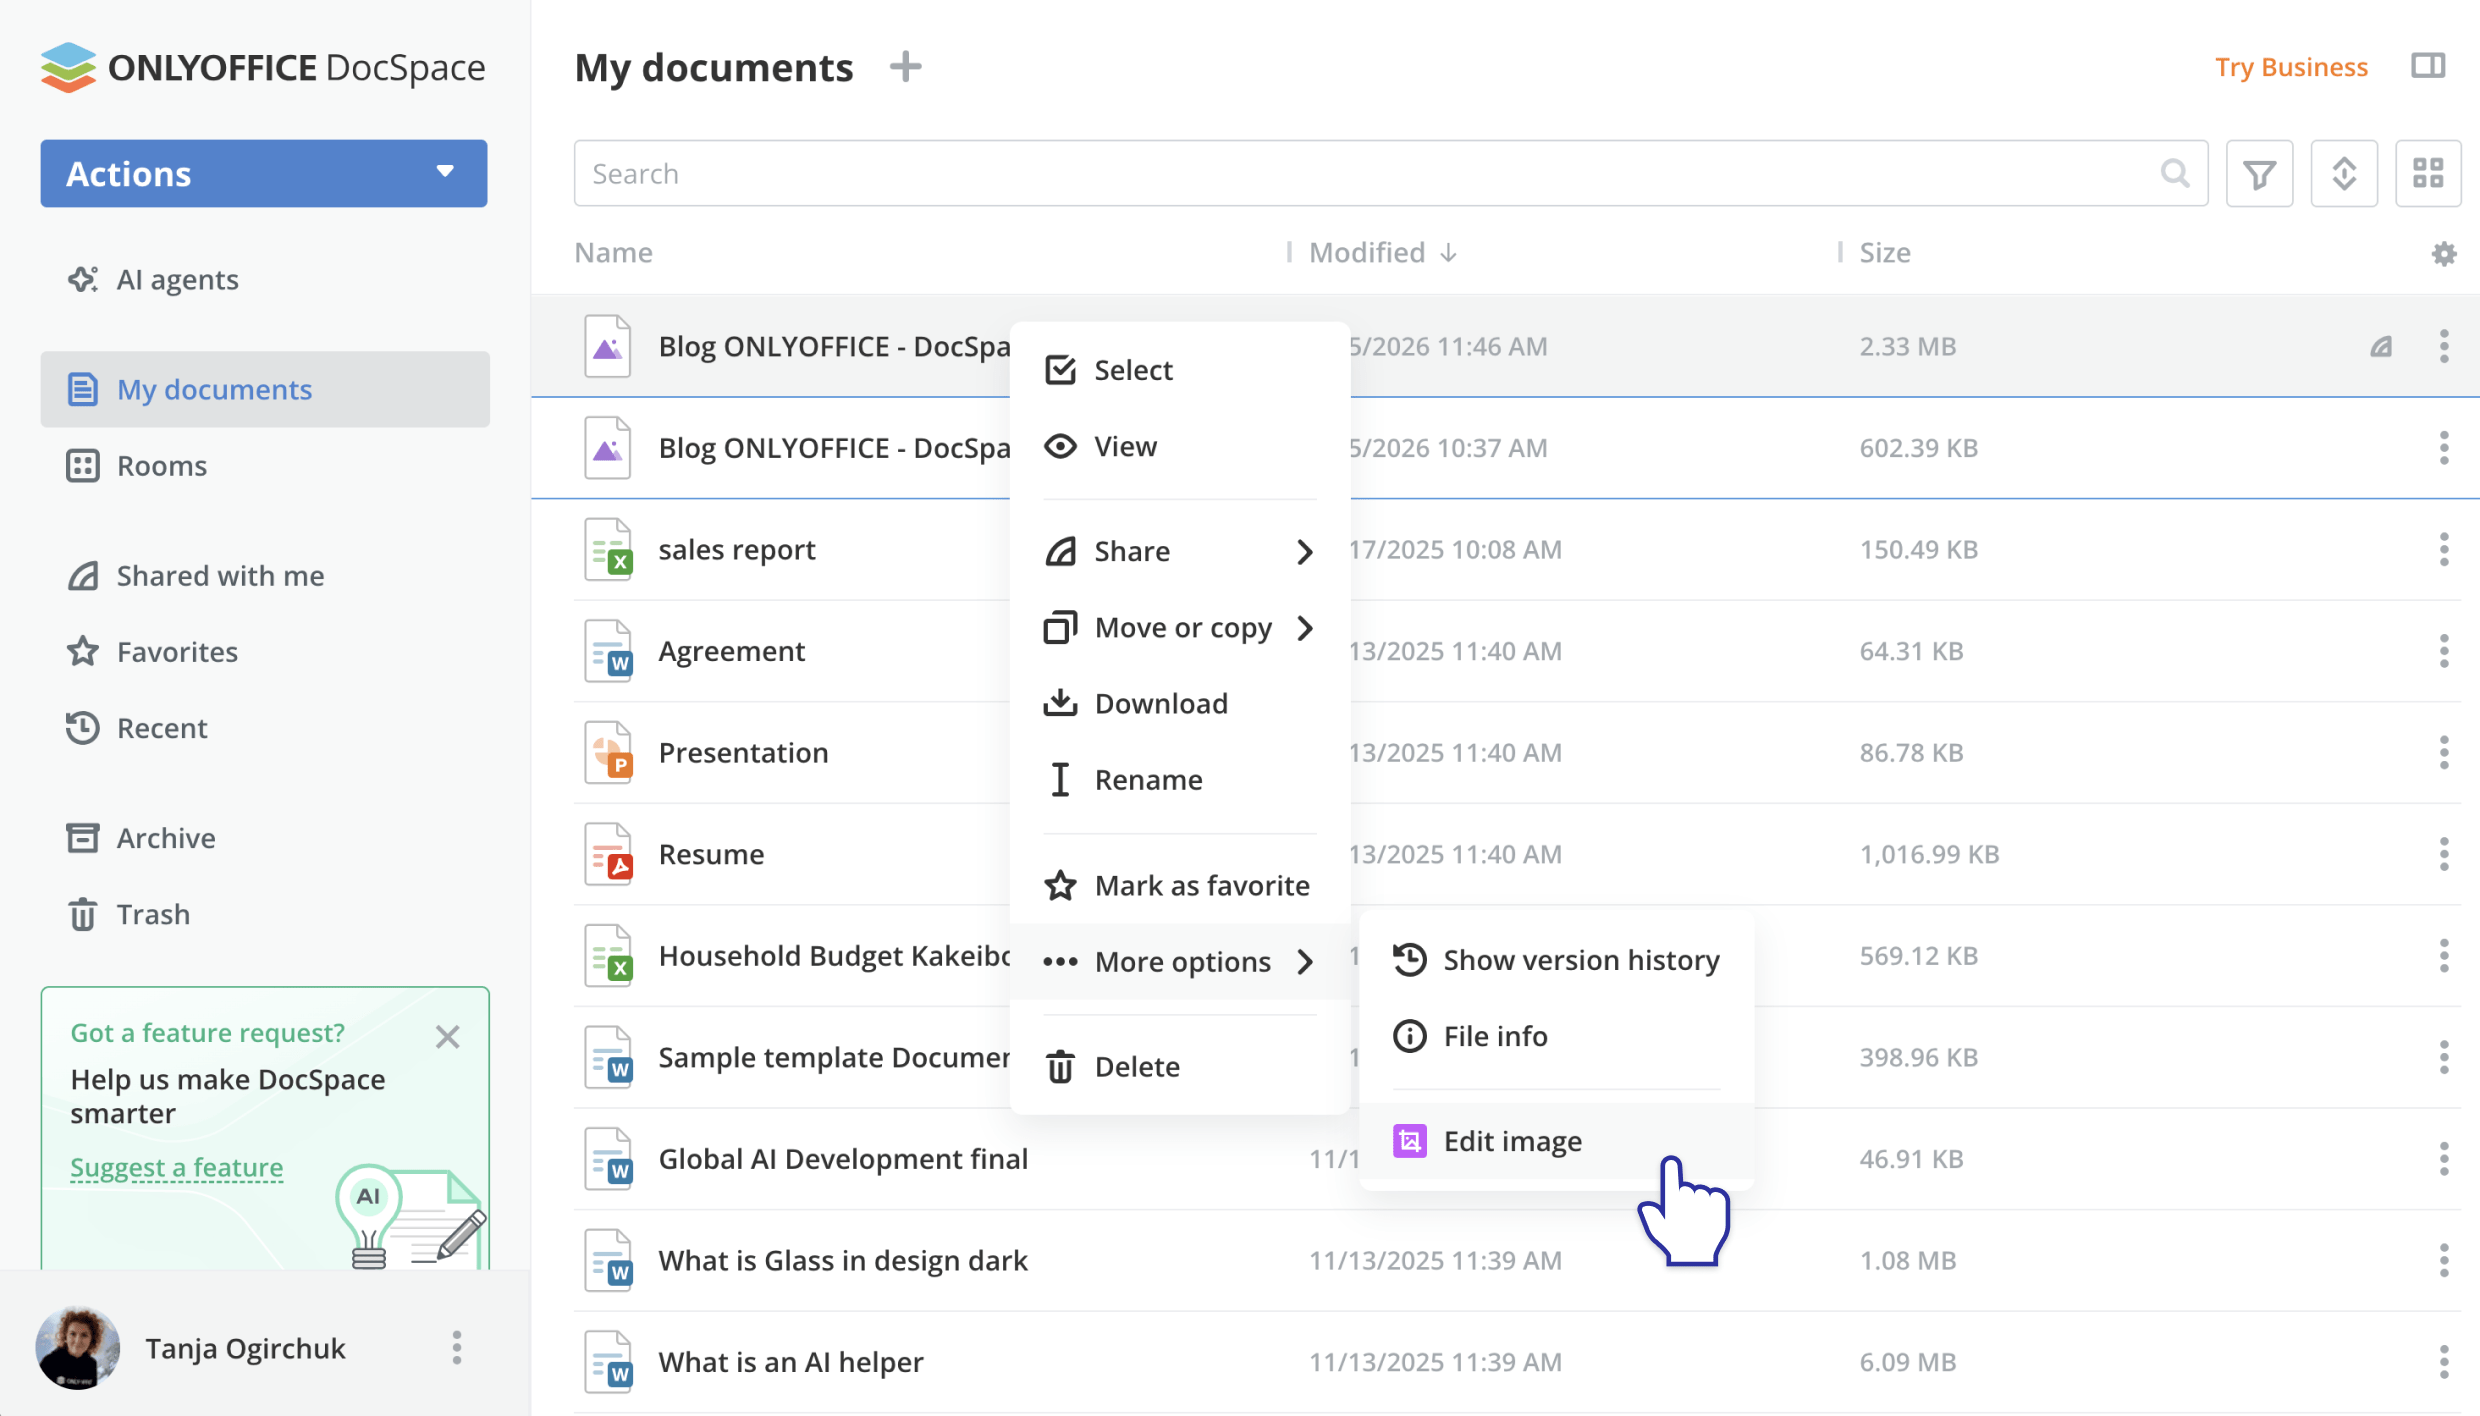Choose Select in the context menu
The image size is (2480, 1416).
coord(1132,370)
